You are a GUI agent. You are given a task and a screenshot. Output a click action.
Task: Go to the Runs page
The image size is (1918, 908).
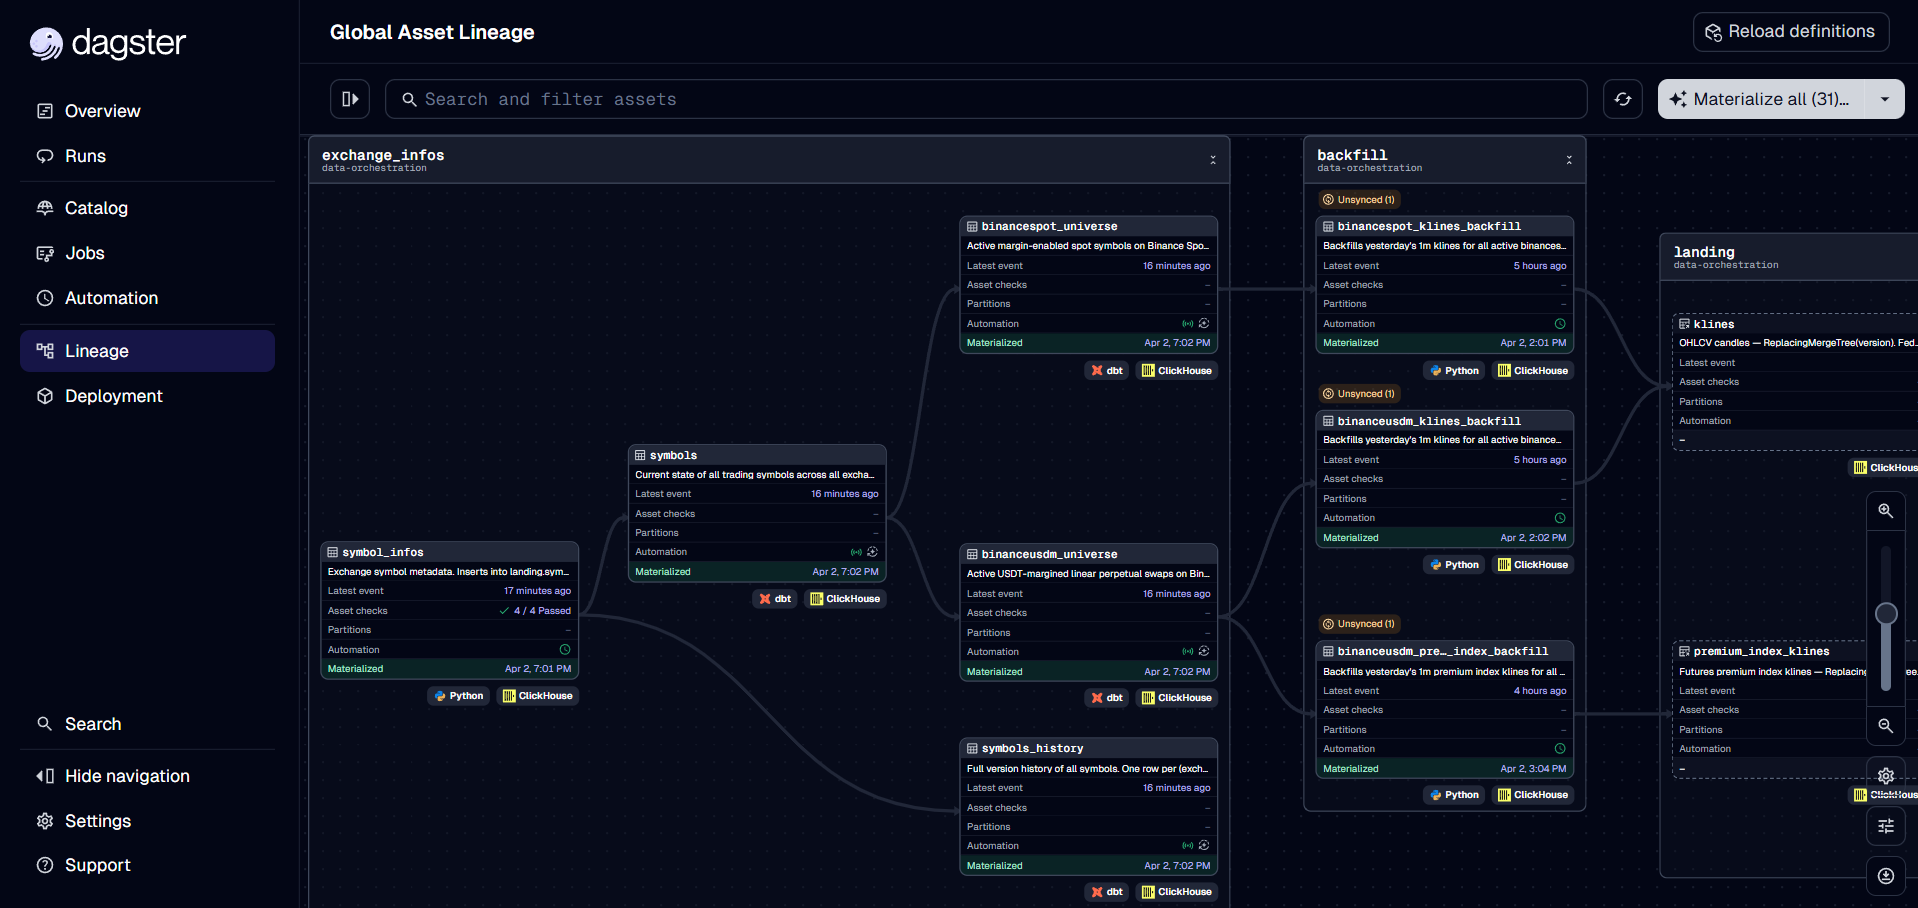tap(148, 156)
